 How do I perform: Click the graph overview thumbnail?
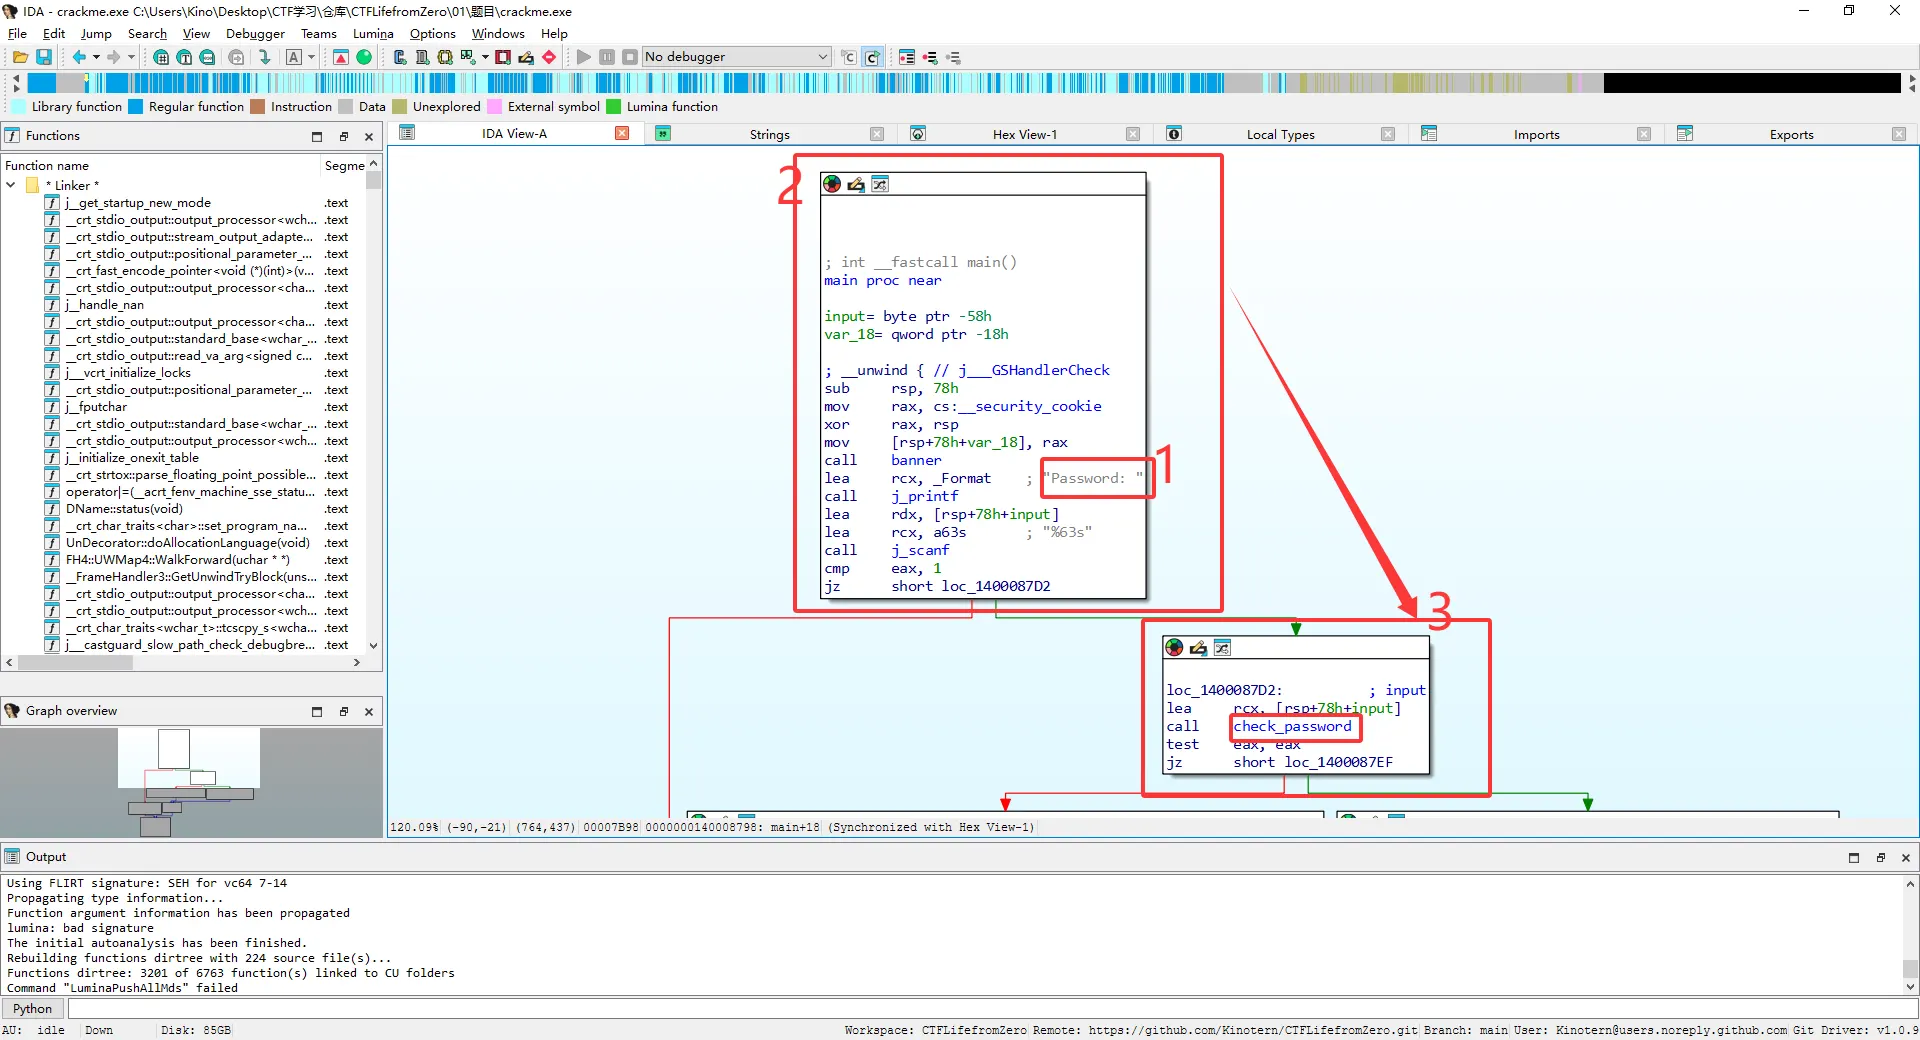point(191,782)
